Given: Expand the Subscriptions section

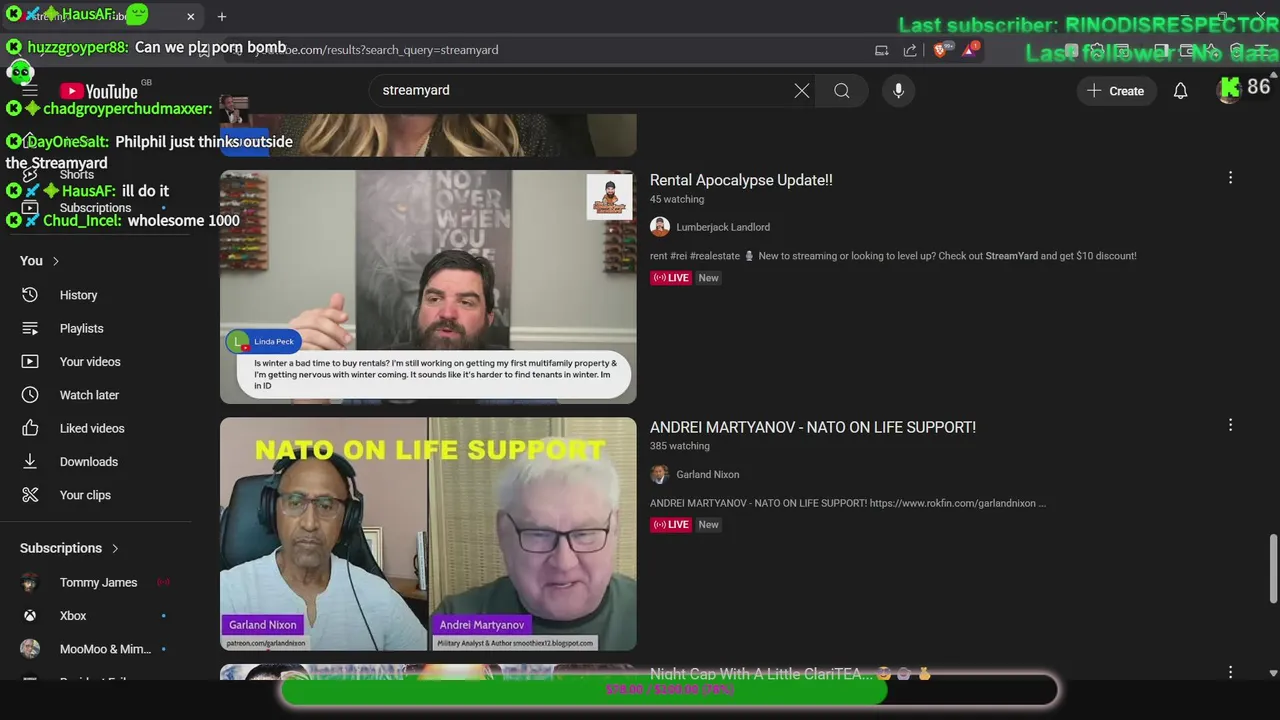Looking at the screenshot, I should (x=115, y=548).
